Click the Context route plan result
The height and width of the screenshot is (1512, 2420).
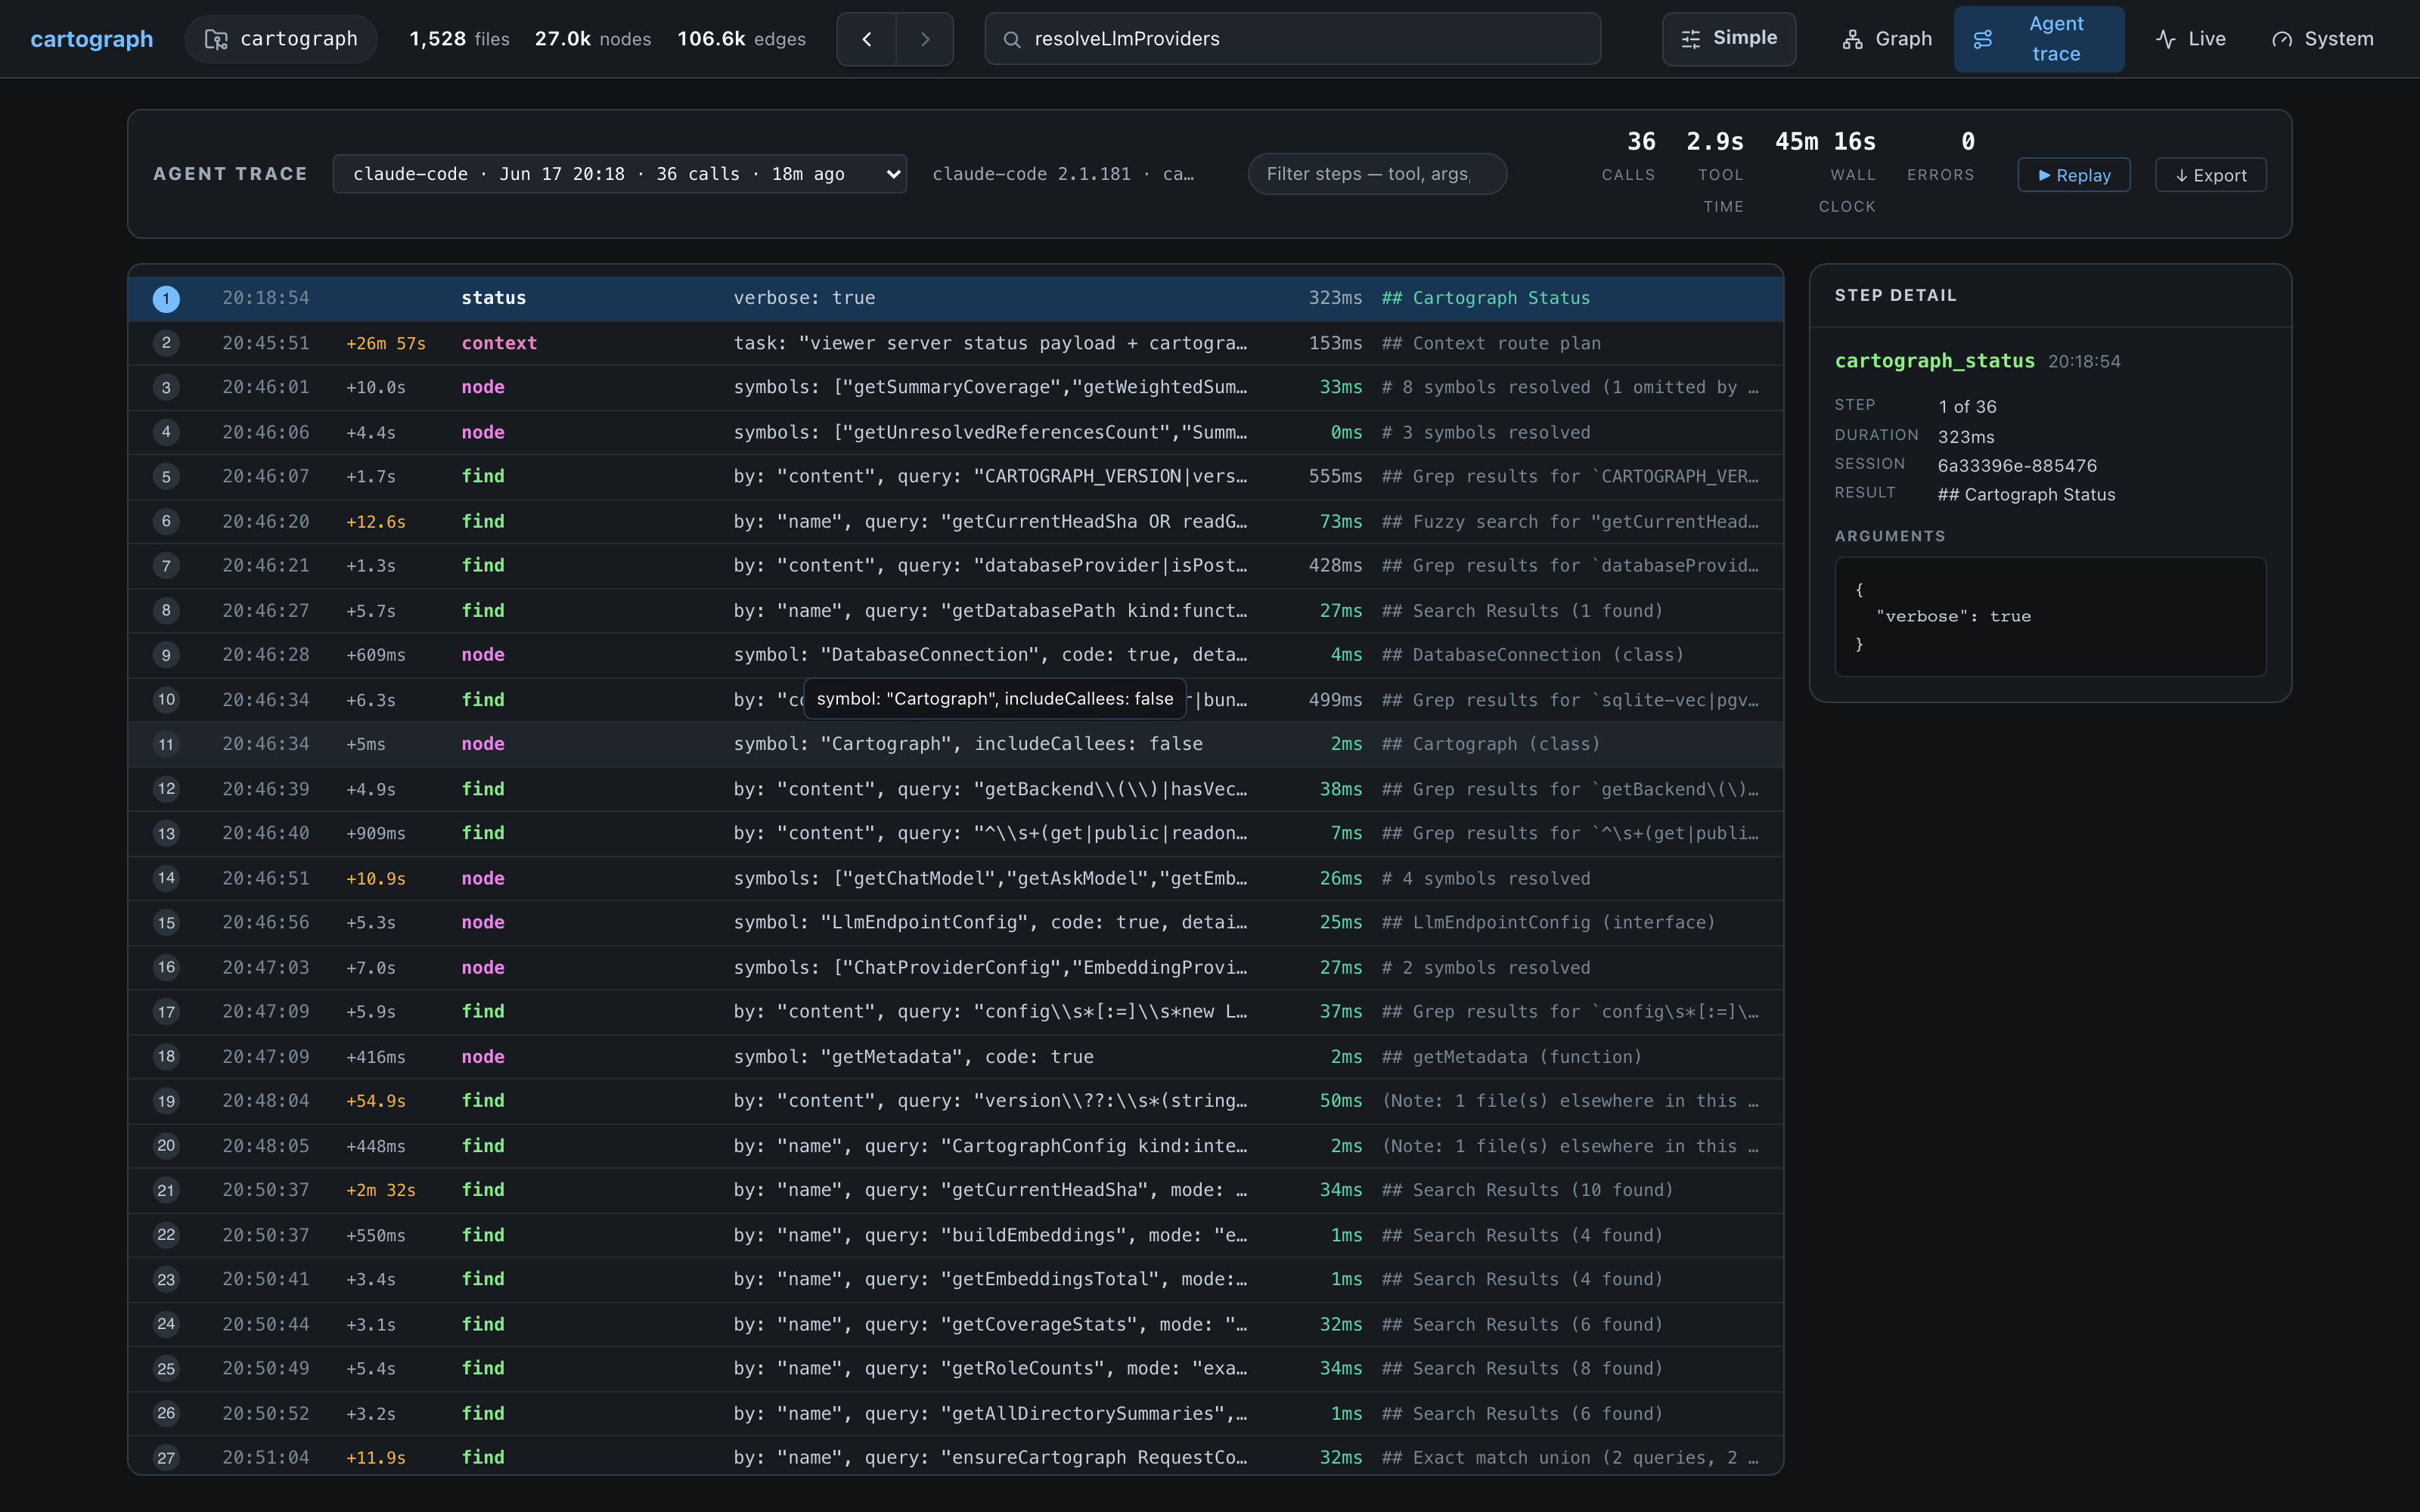[x=1491, y=343]
